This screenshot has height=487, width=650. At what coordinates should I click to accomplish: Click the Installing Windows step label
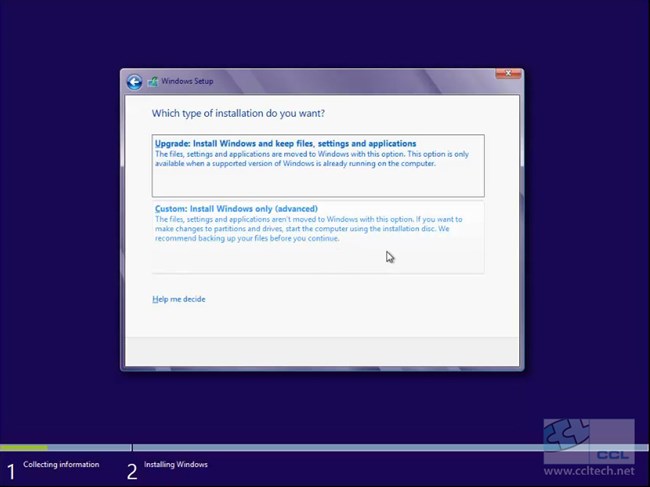tap(176, 465)
